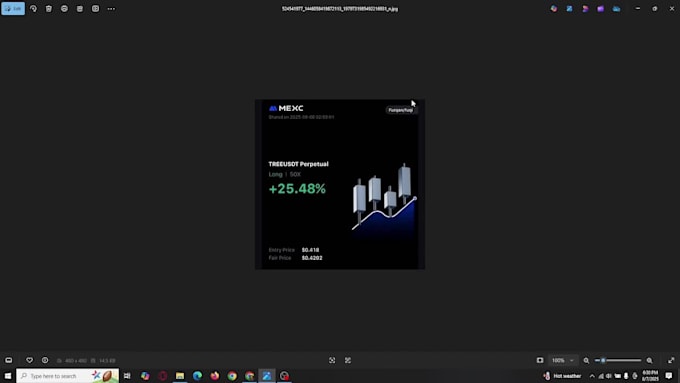
Task: Open the print icon in top toolbar
Action: [64, 9]
